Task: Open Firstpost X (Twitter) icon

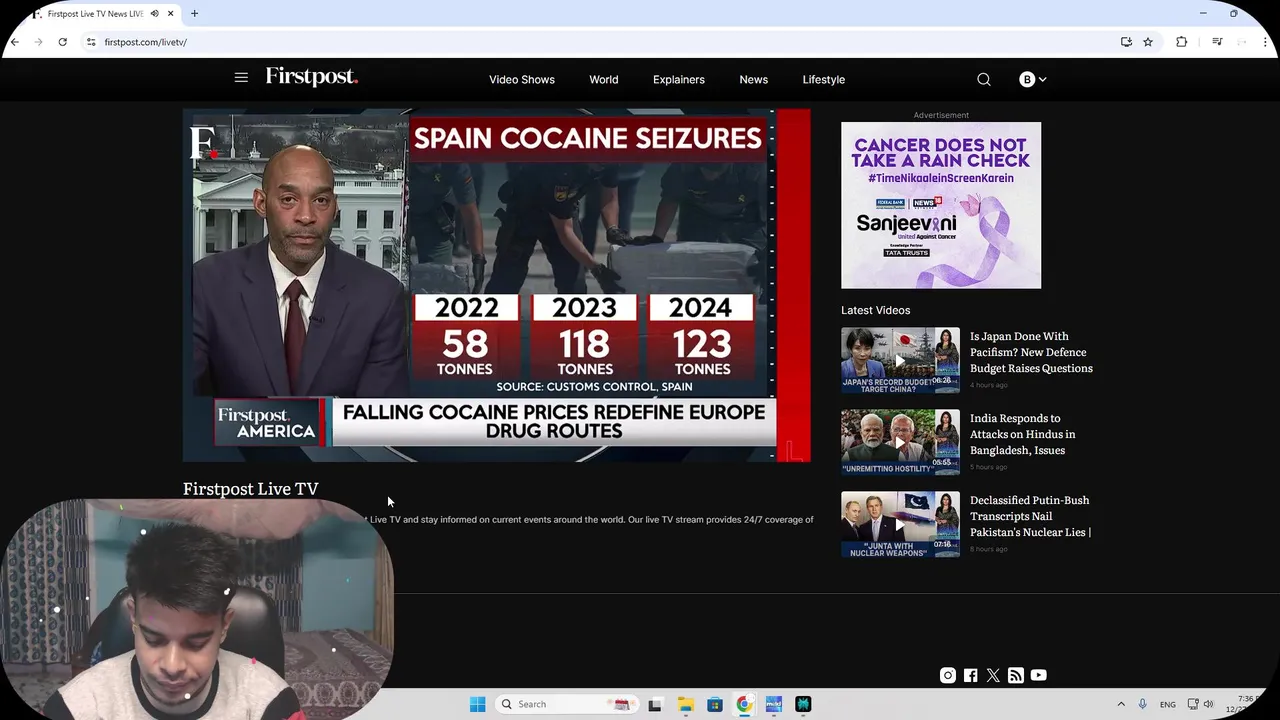Action: tap(993, 675)
